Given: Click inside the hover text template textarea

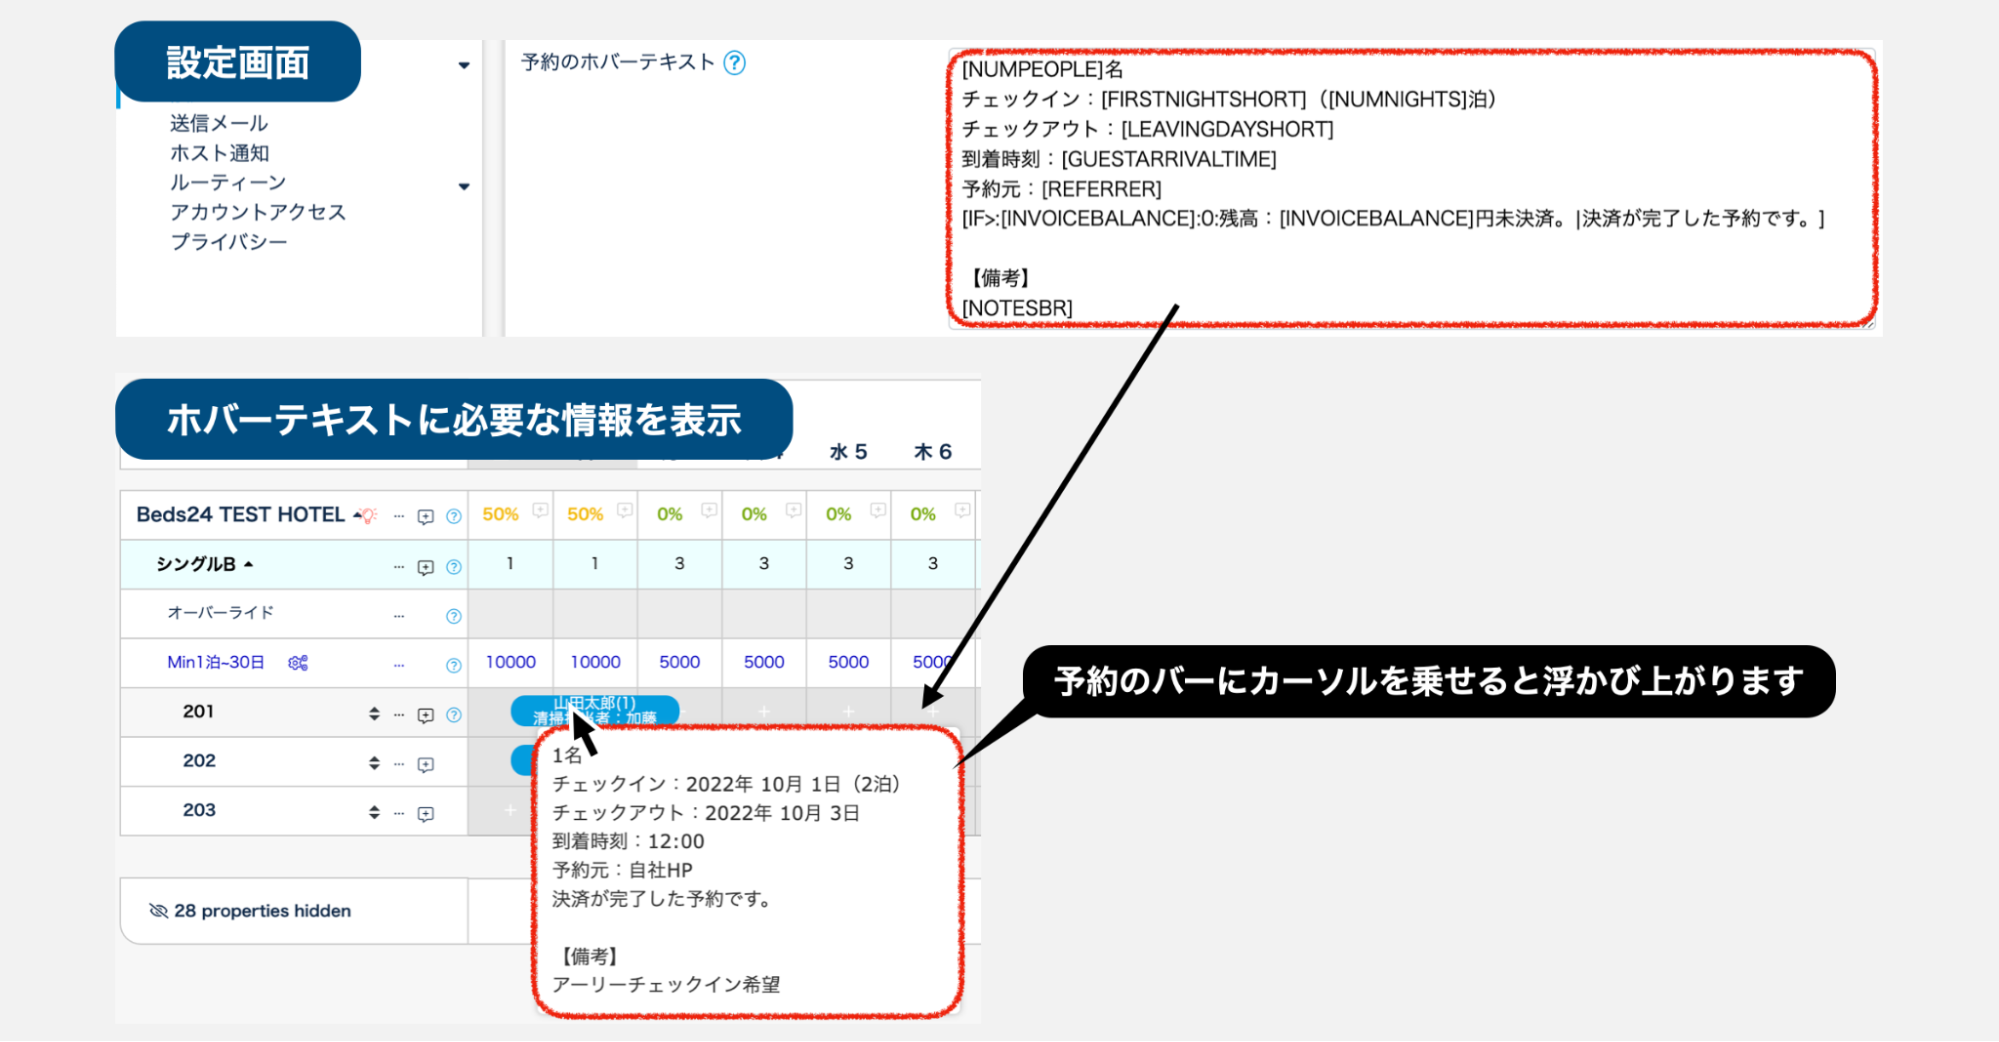Looking at the screenshot, I should (1410, 188).
